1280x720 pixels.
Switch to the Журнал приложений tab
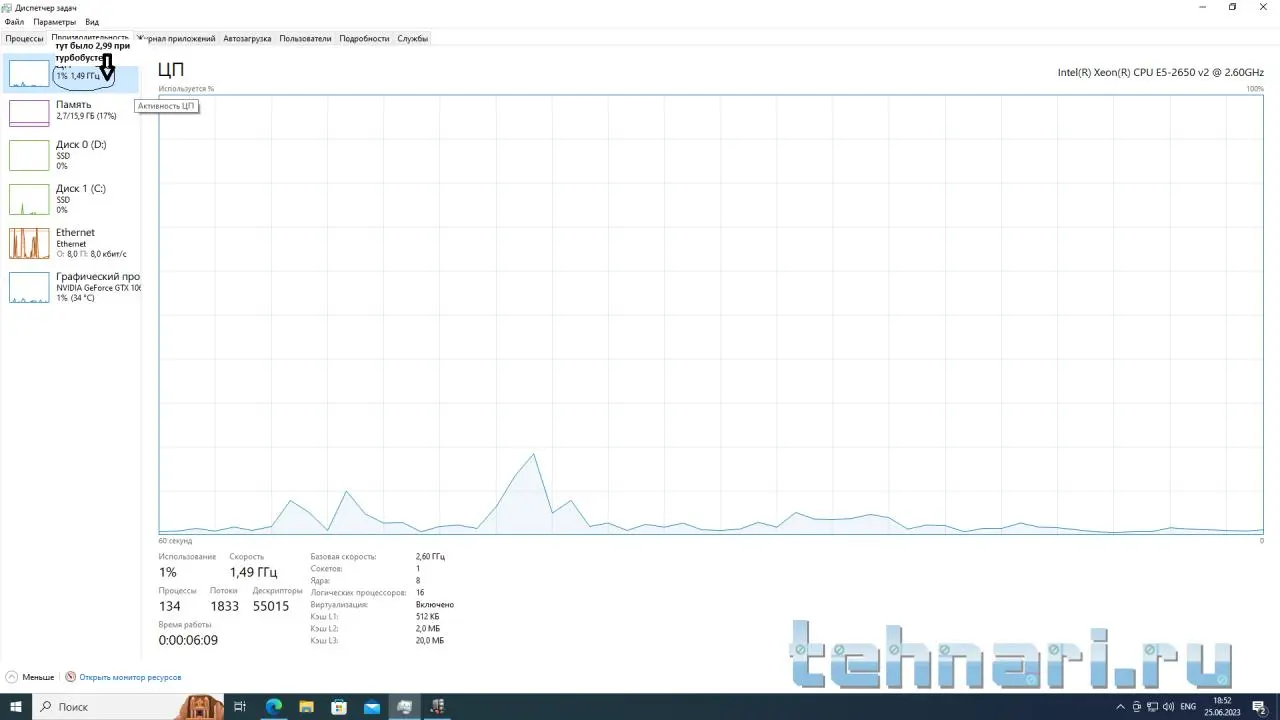pyautogui.click(x=178, y=39)
